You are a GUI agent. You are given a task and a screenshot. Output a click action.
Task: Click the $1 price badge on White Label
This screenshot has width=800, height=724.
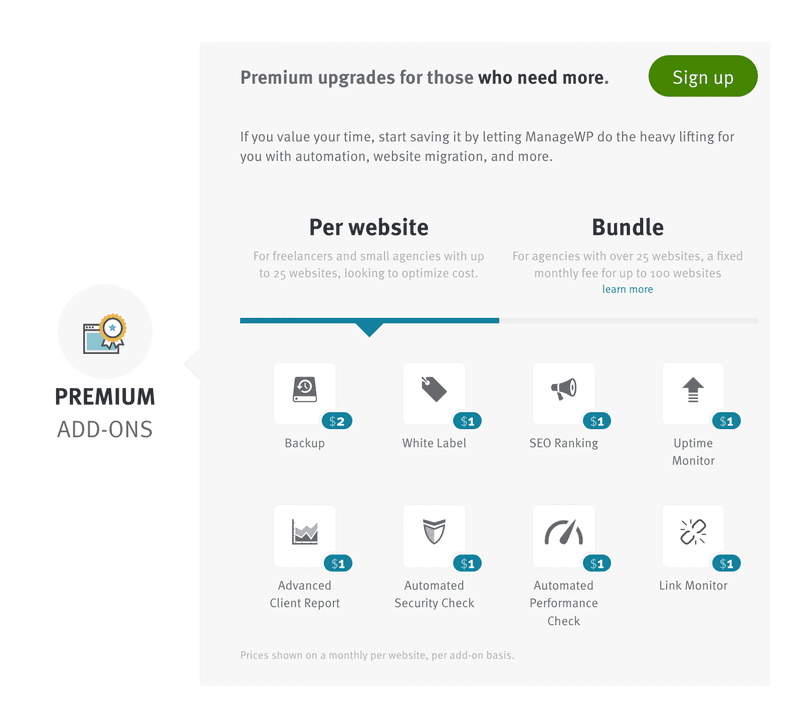click(x=467, y=421)
